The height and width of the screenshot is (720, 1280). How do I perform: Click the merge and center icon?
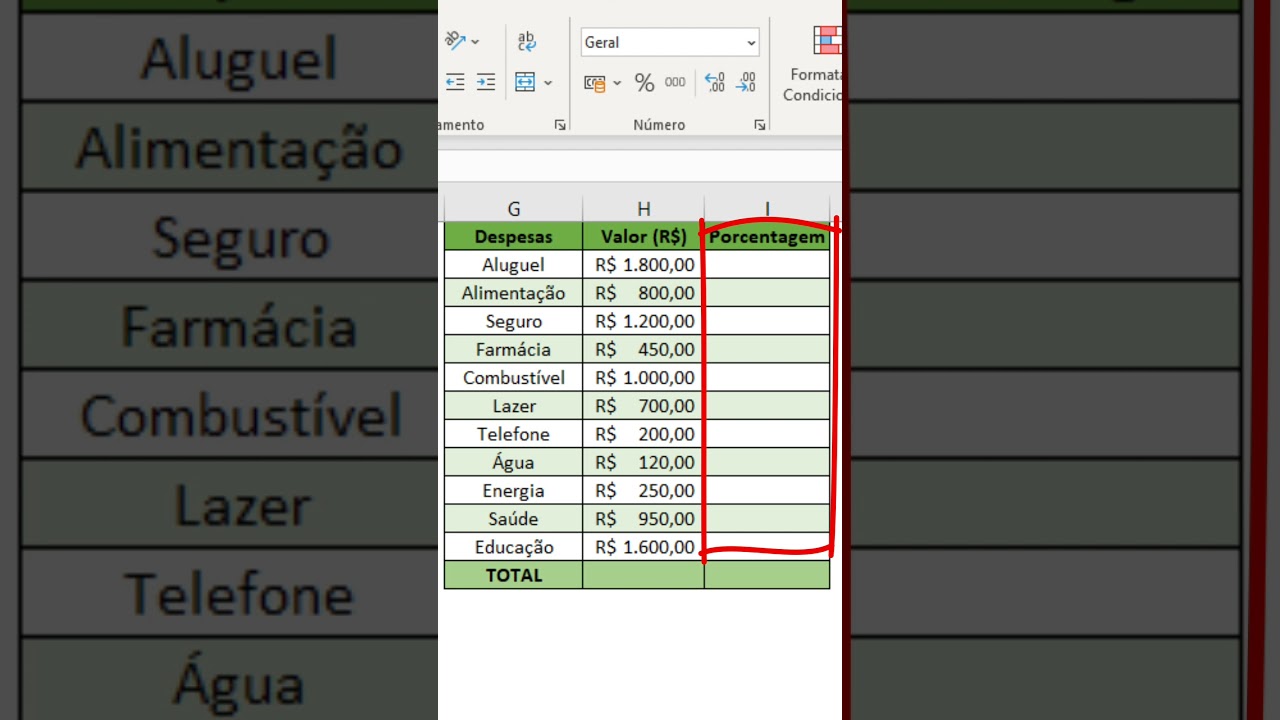coord(525,82)
